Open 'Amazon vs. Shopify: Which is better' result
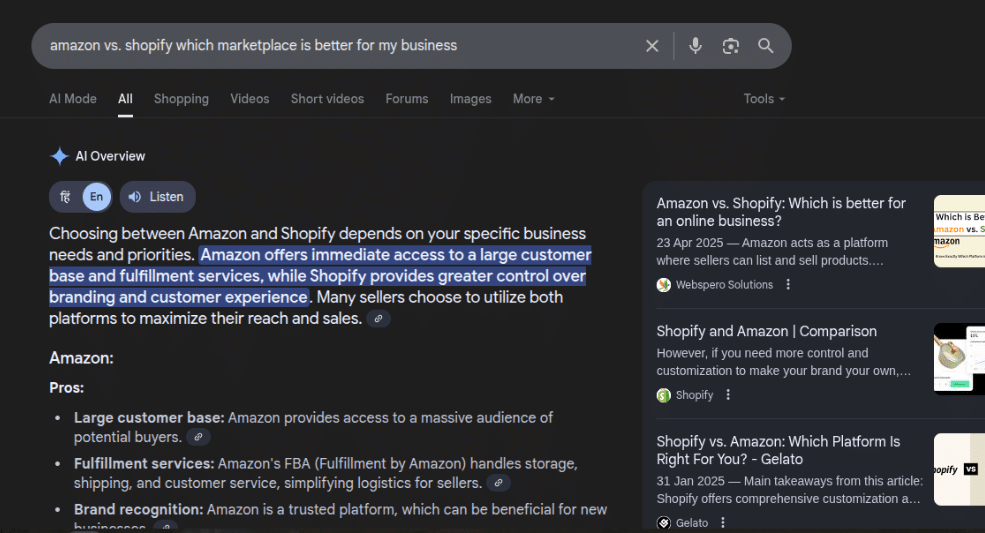The width and height of the screenshot is (985, 533). [x=781, y=212]
